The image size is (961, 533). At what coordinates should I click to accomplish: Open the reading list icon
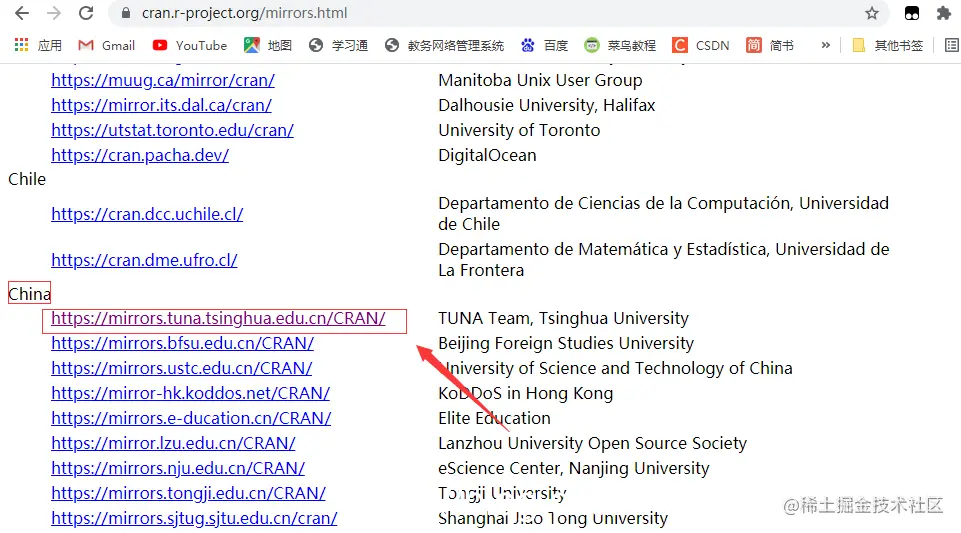(x=952, y=45)
